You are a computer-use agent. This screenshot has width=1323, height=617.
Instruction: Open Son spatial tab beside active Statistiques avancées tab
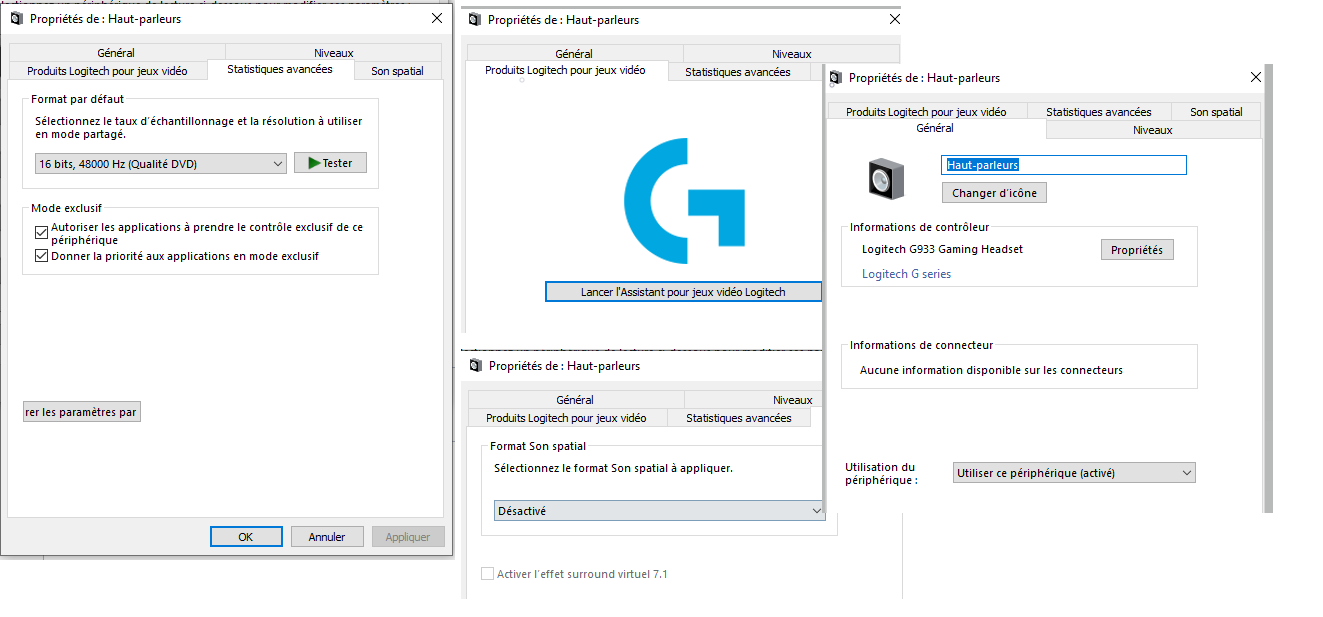point(397,71)
